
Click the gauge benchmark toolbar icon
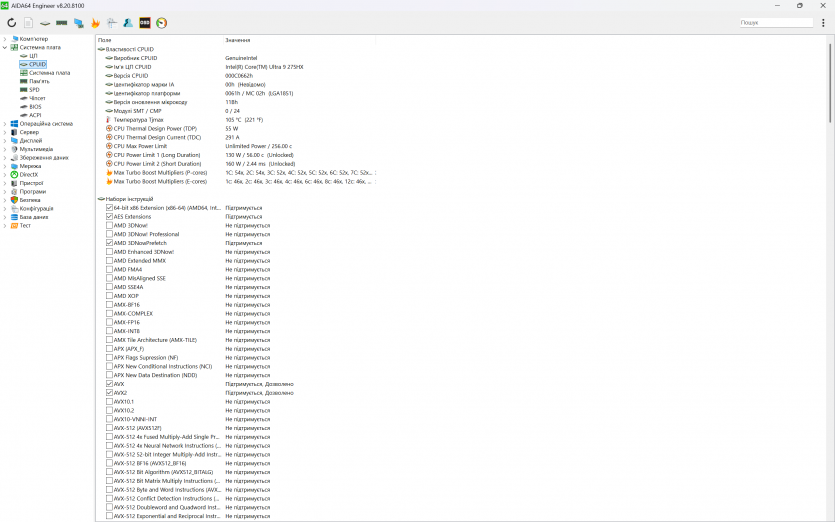pyautogui.click(x=162, y=22)
